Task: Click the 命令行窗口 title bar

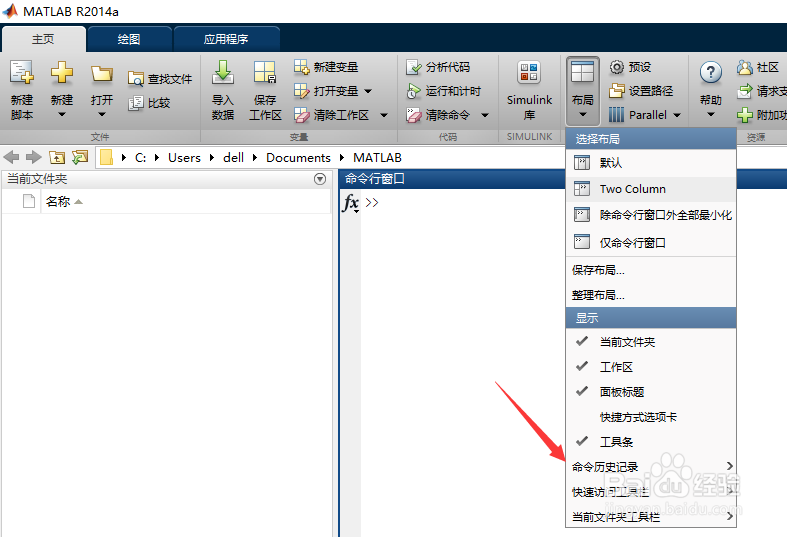Action: (x=452, y=179)
